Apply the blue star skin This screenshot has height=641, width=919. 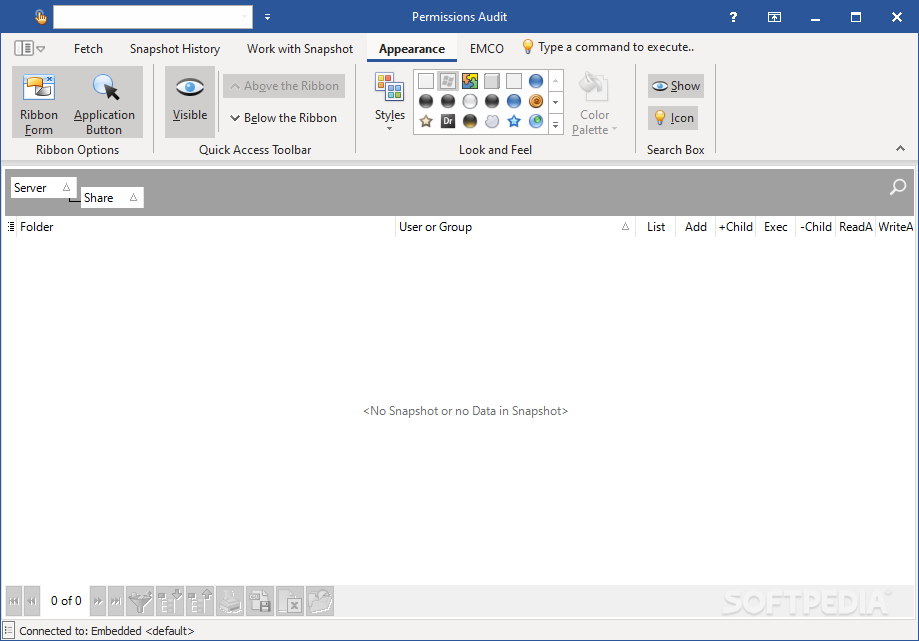pyautogui.click(x=514, y=121)
